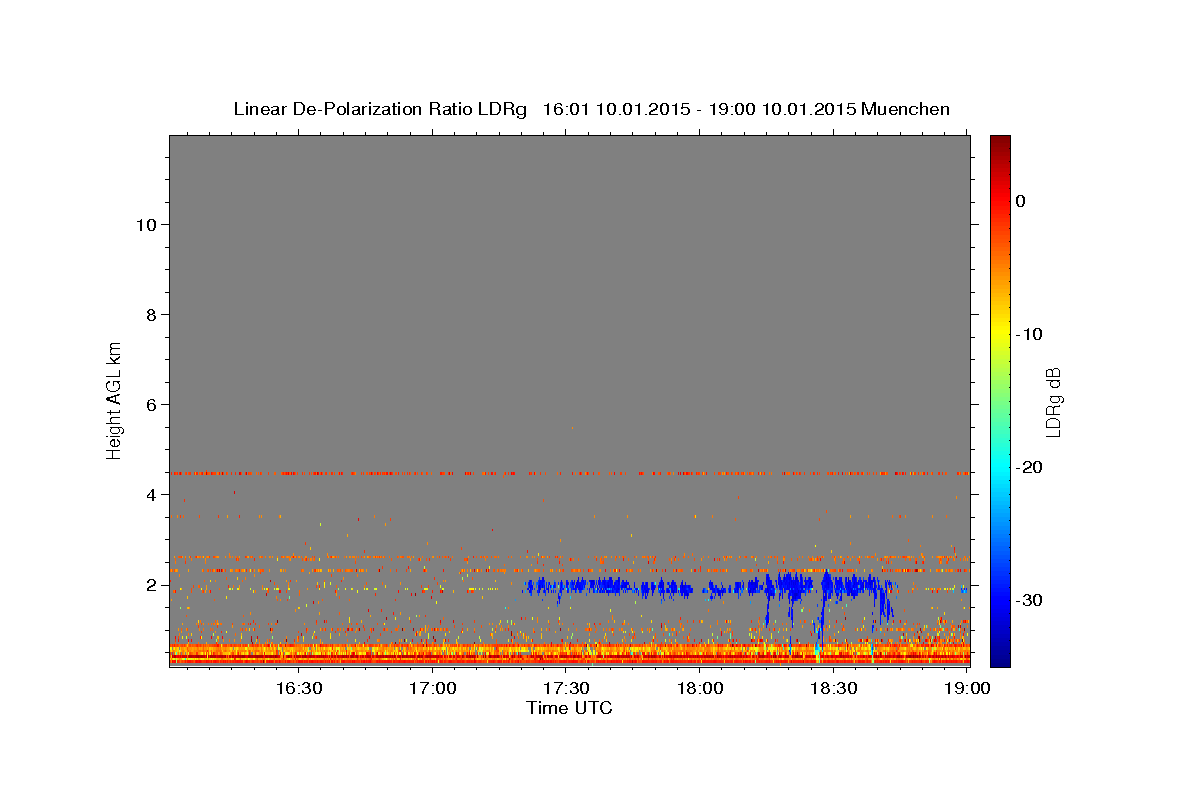The image size is (1200, 800).
Task: Click the yellow region of the colorbar
Action: click(1000, 330)
